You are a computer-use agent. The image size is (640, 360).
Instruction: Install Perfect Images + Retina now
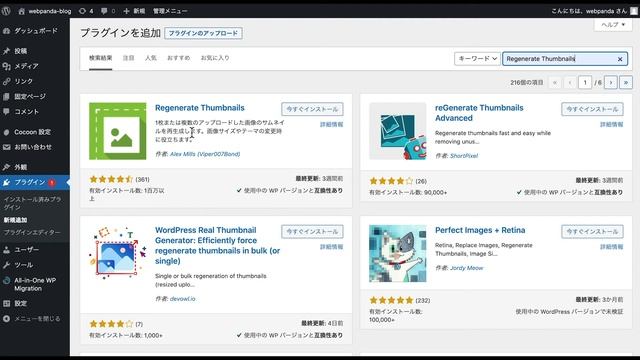(592, 231)
